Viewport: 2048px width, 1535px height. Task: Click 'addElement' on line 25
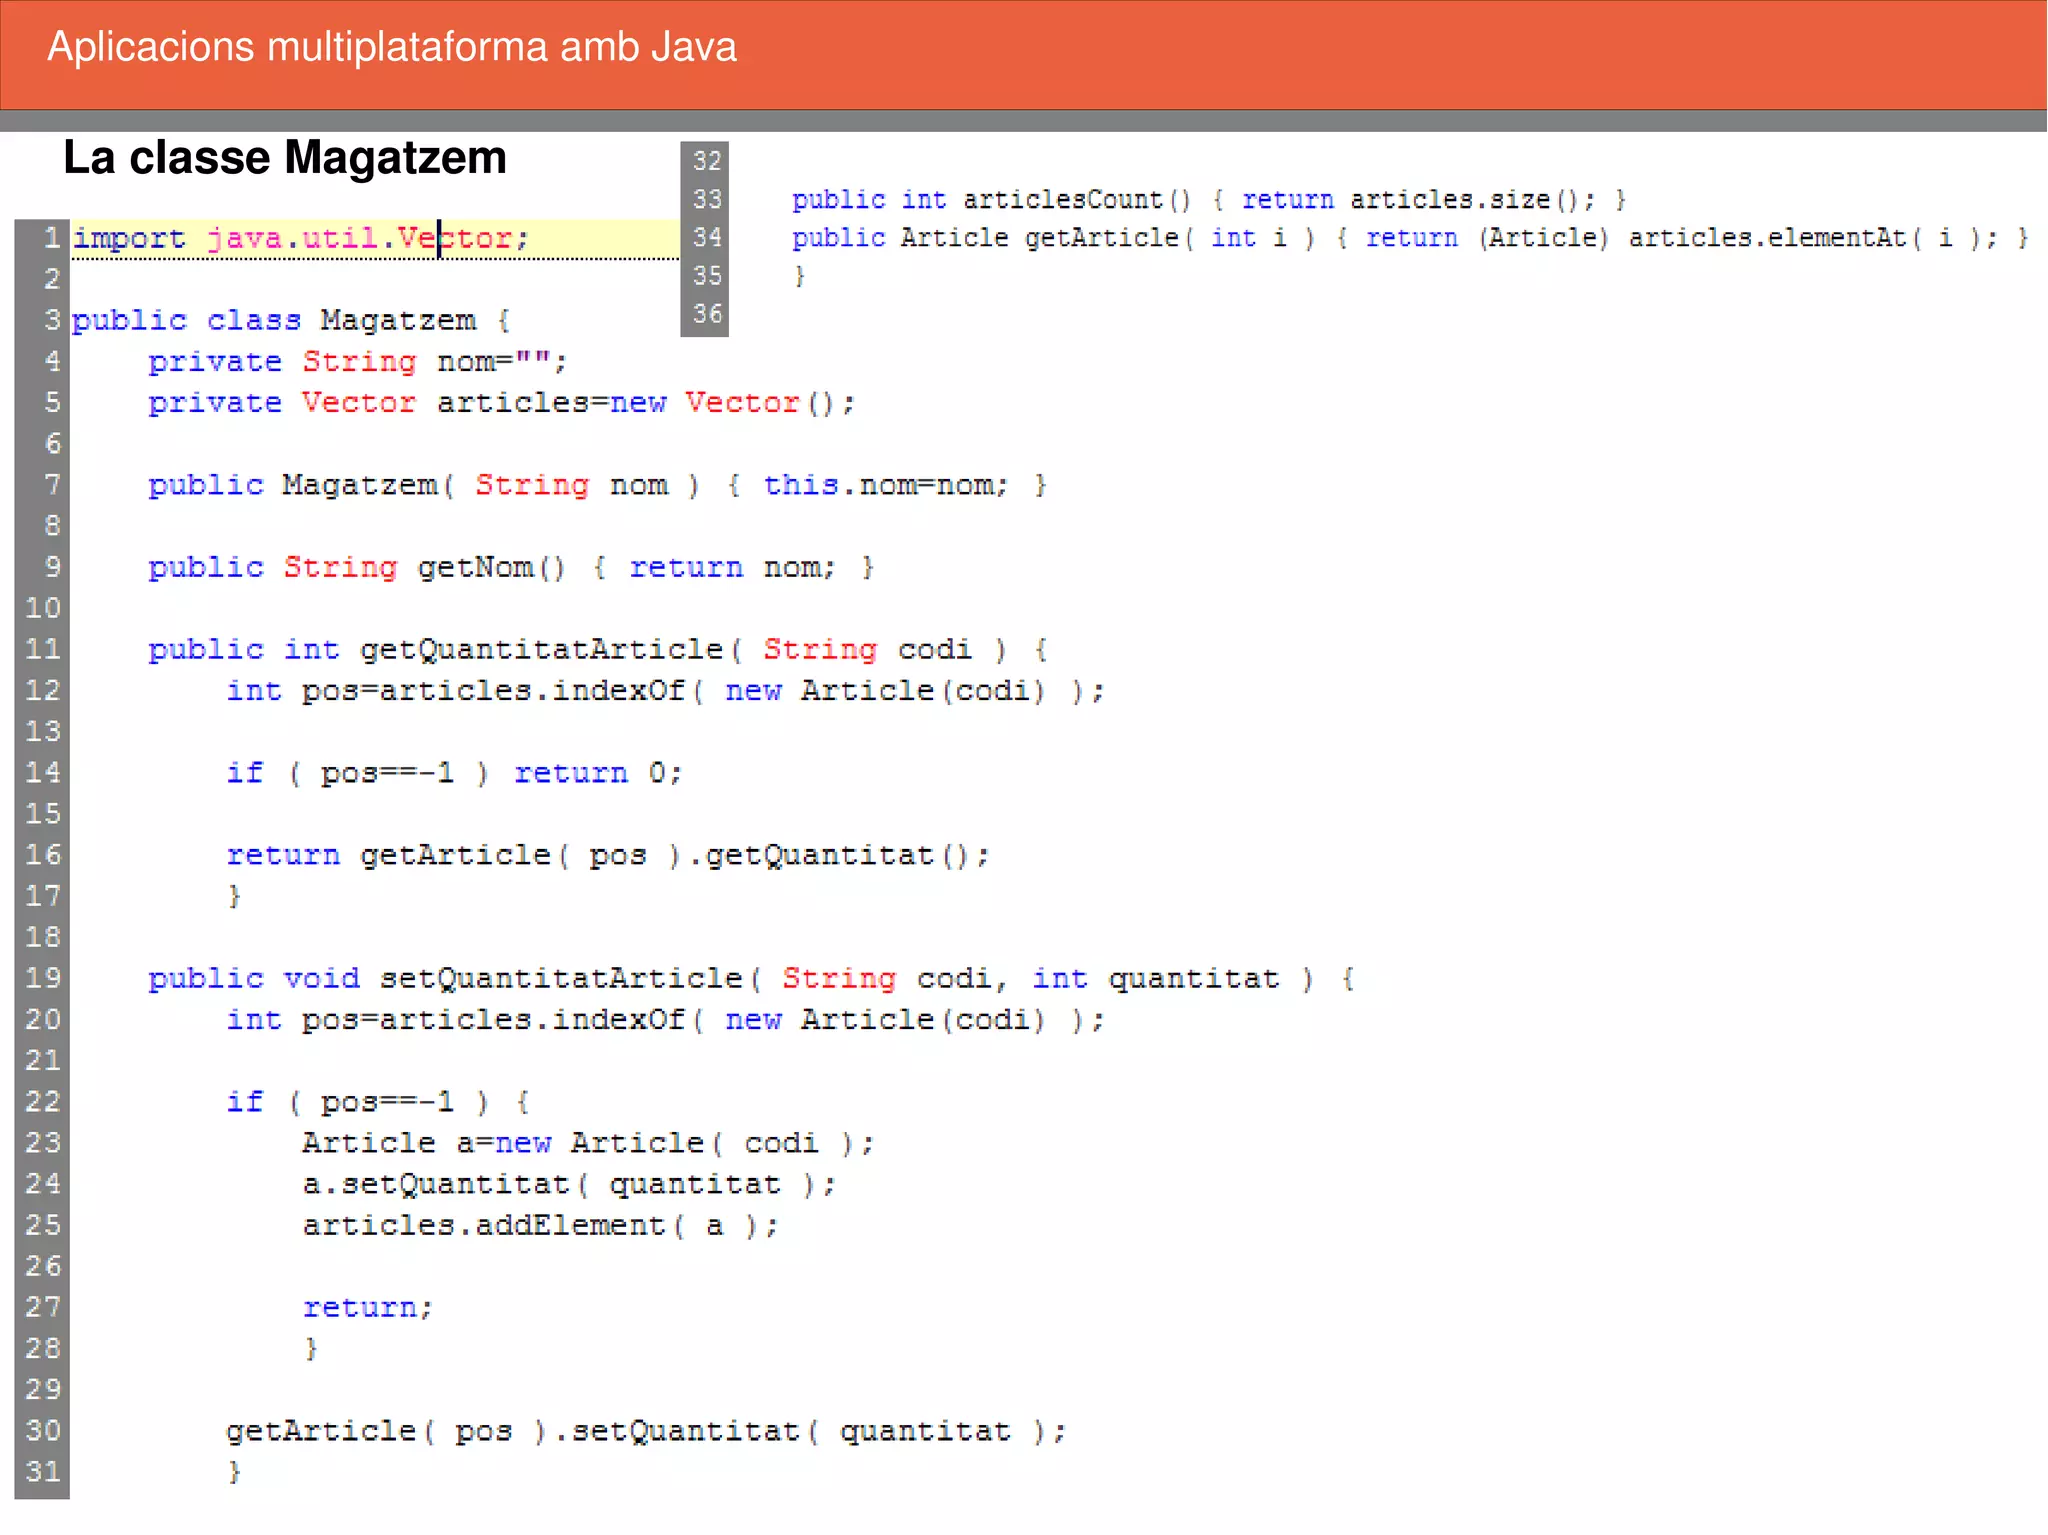[x=569, y=1225]
